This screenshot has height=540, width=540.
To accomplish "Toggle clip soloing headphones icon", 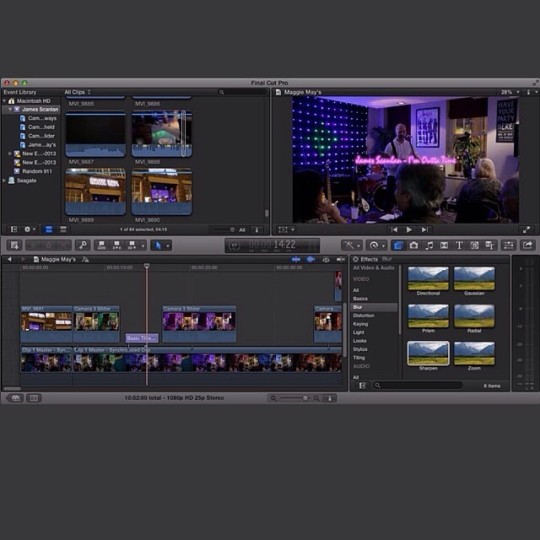I will tap(326, 260).
